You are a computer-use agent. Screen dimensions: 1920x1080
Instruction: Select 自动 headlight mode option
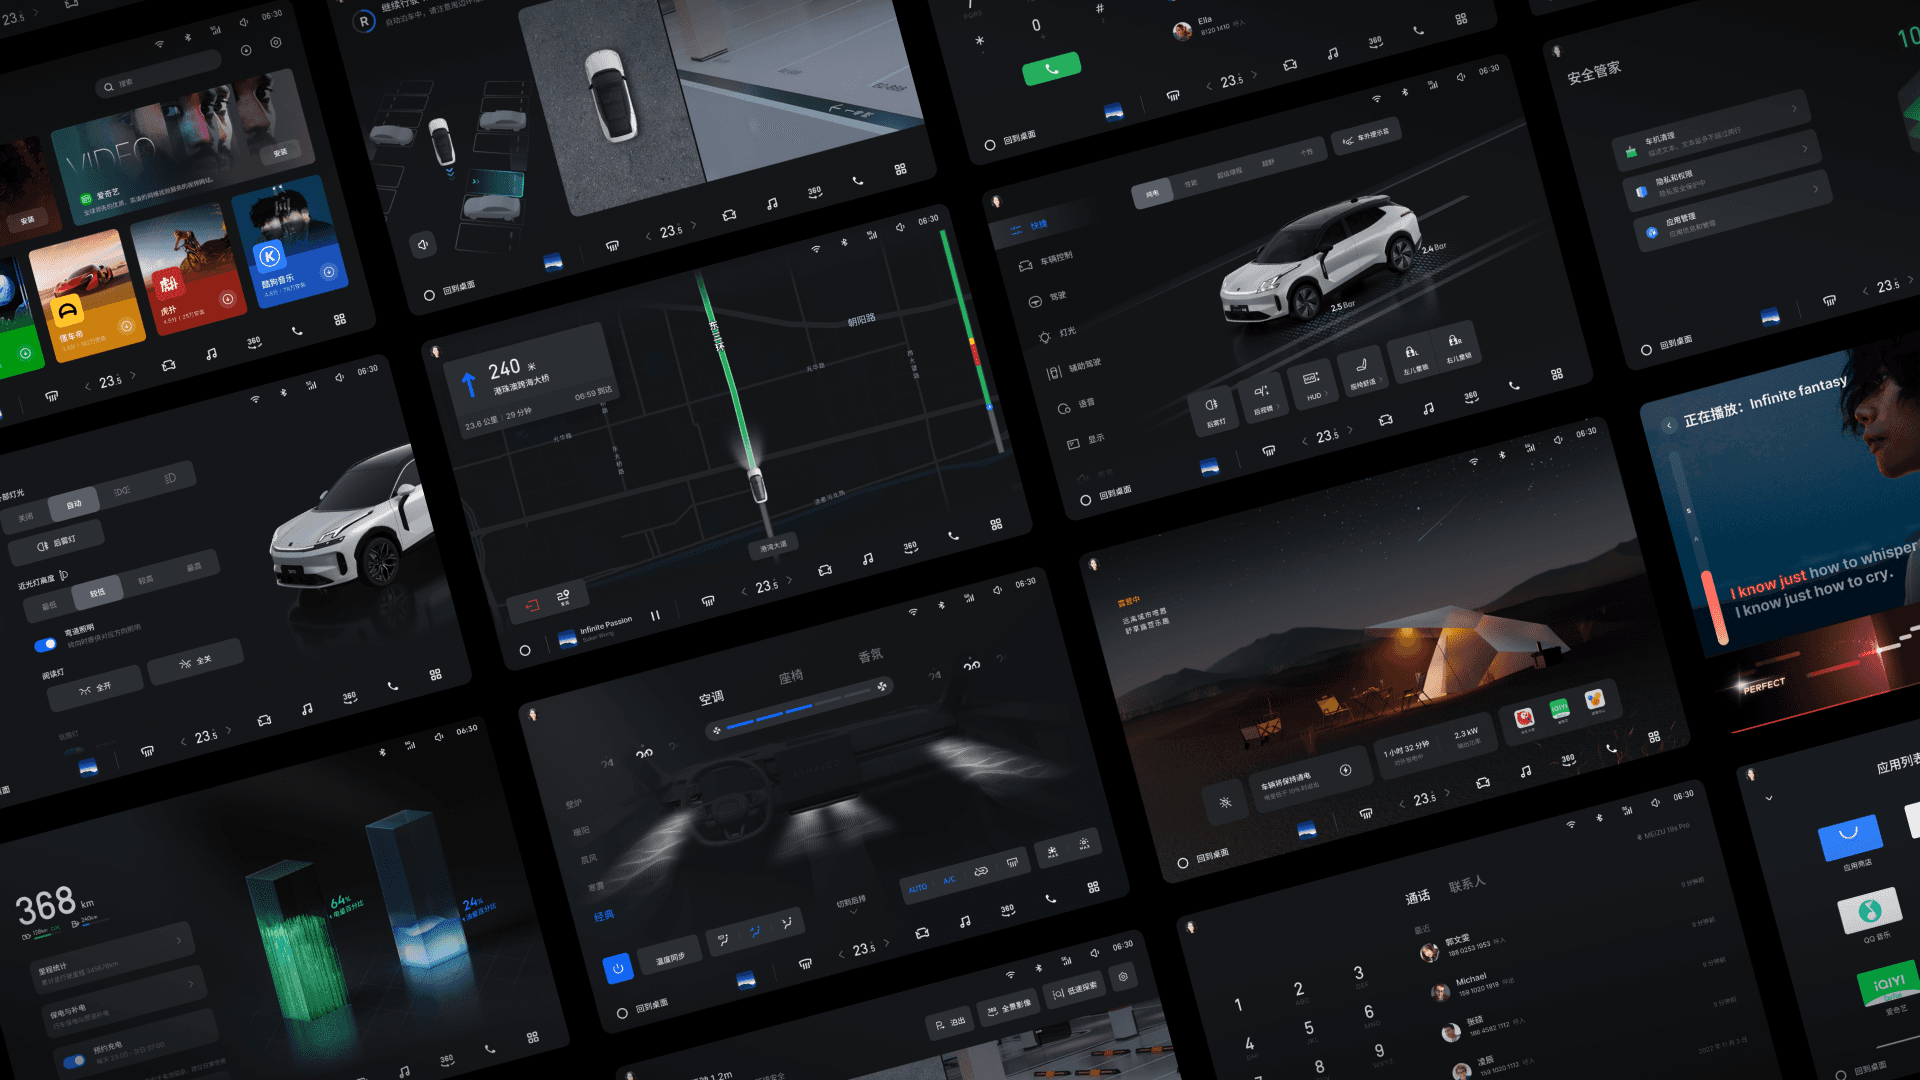[74, 504]
